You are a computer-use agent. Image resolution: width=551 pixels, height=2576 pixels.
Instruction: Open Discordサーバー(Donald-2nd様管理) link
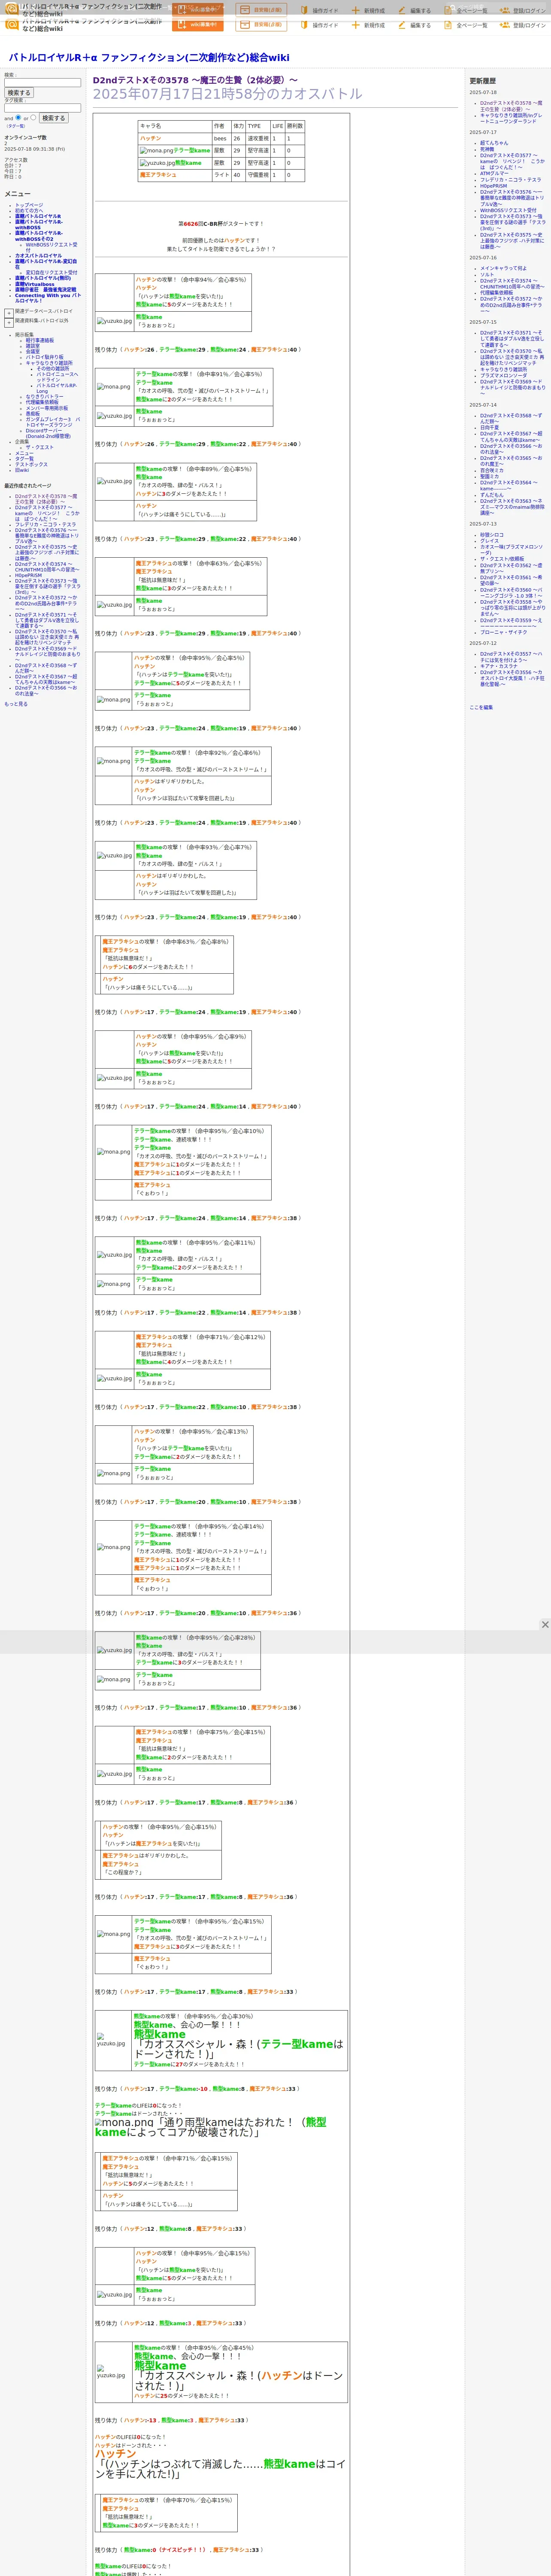click(48, 434)
